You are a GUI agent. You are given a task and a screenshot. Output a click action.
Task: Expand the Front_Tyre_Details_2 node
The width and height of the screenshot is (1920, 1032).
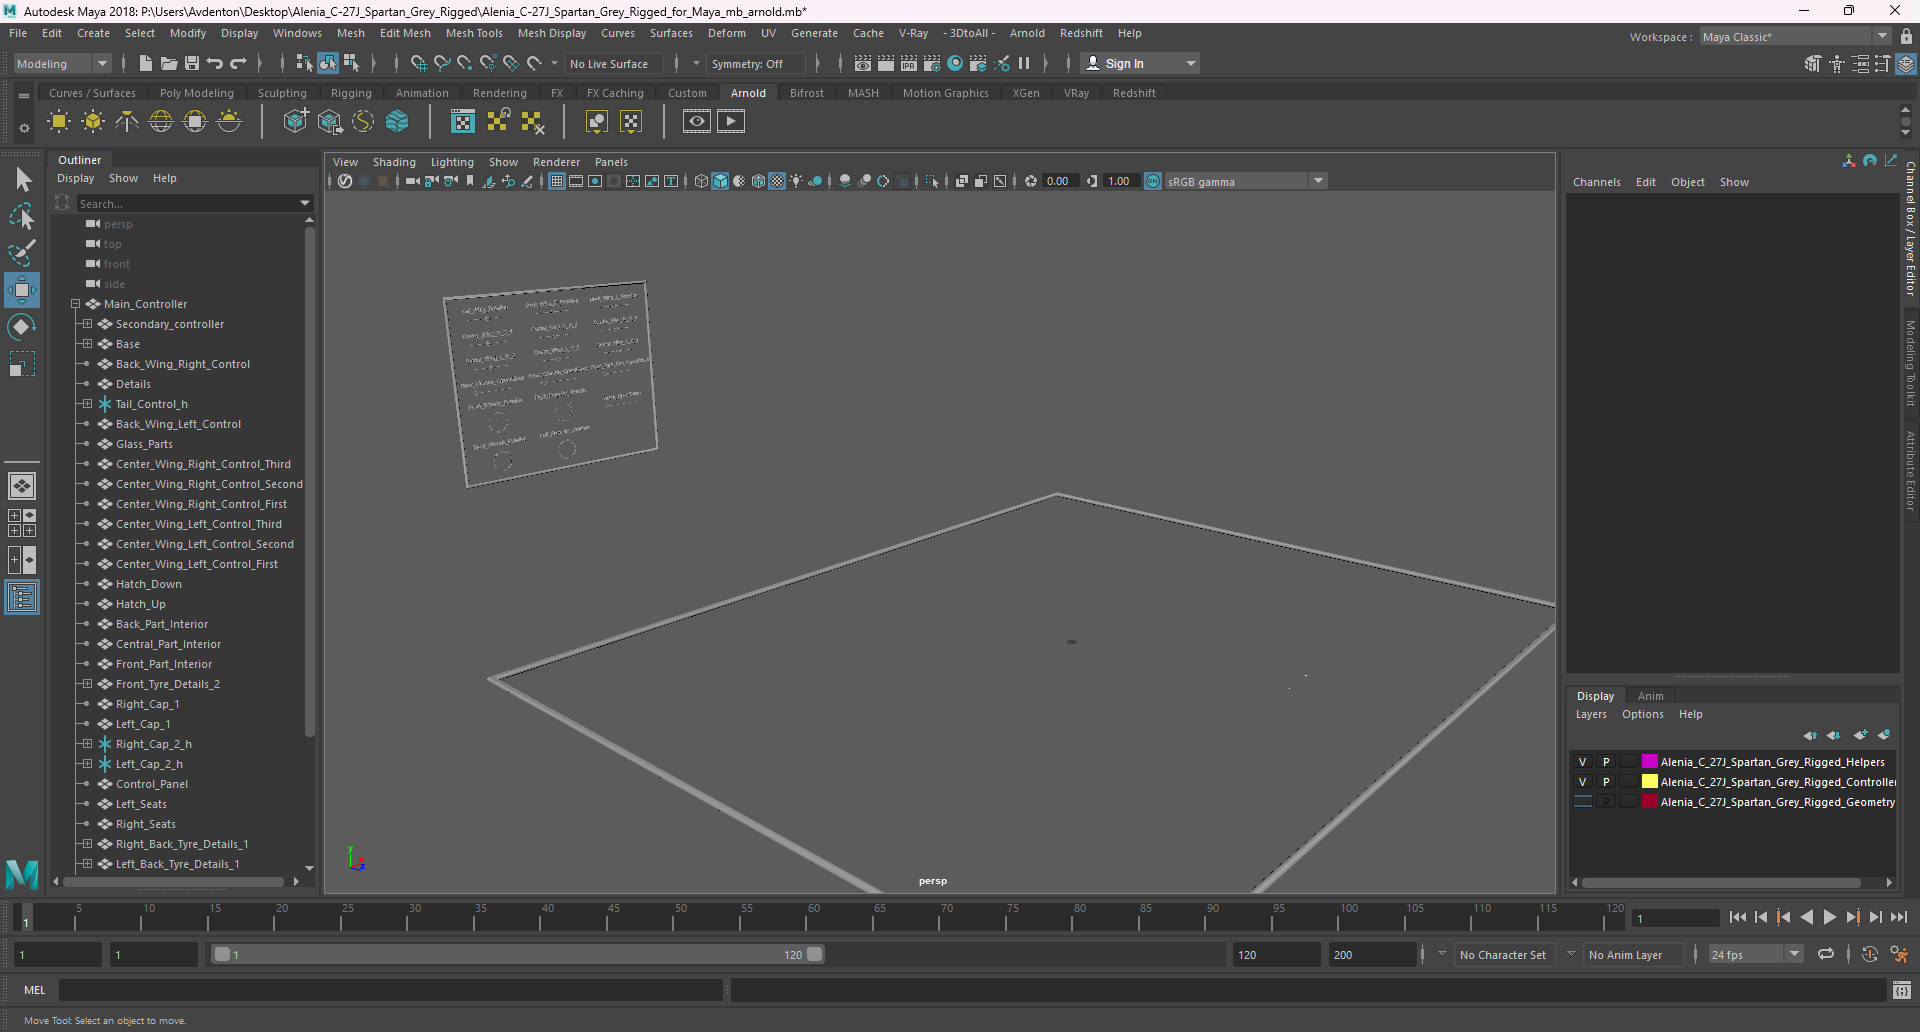87,684
